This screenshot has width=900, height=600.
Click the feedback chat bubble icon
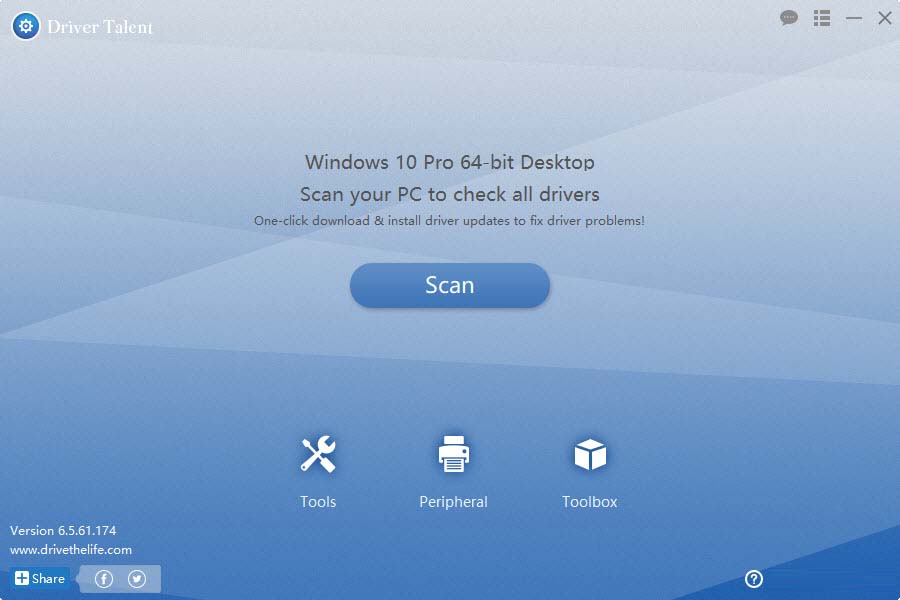pos(789,18)
